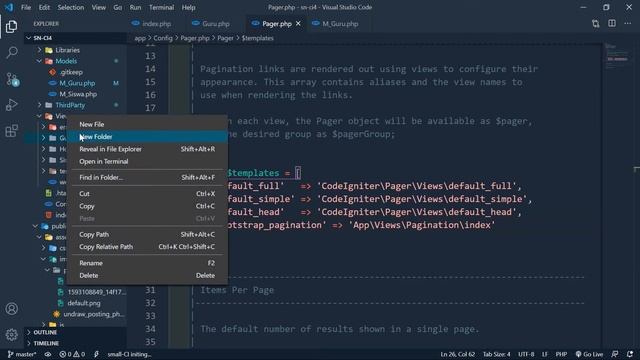Choose Delete from context menu
The width and height of the screenshot is (640, 360).
point(147,276)
